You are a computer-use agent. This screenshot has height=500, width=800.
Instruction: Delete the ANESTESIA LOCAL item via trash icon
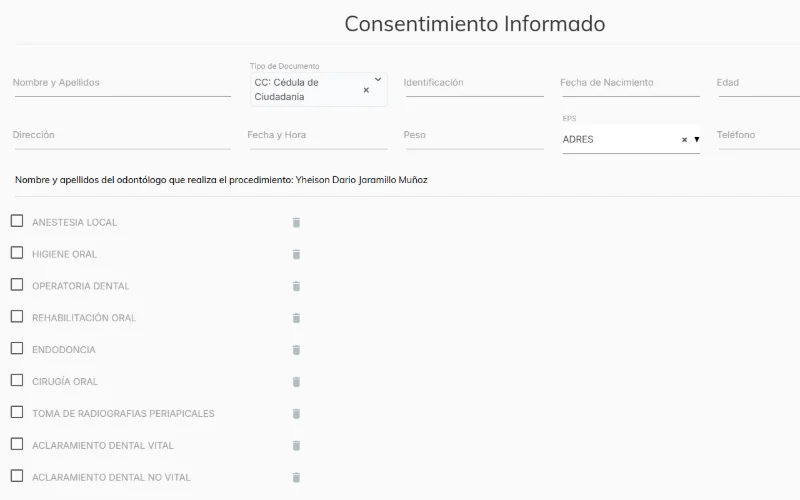click(x=296, y=222)
